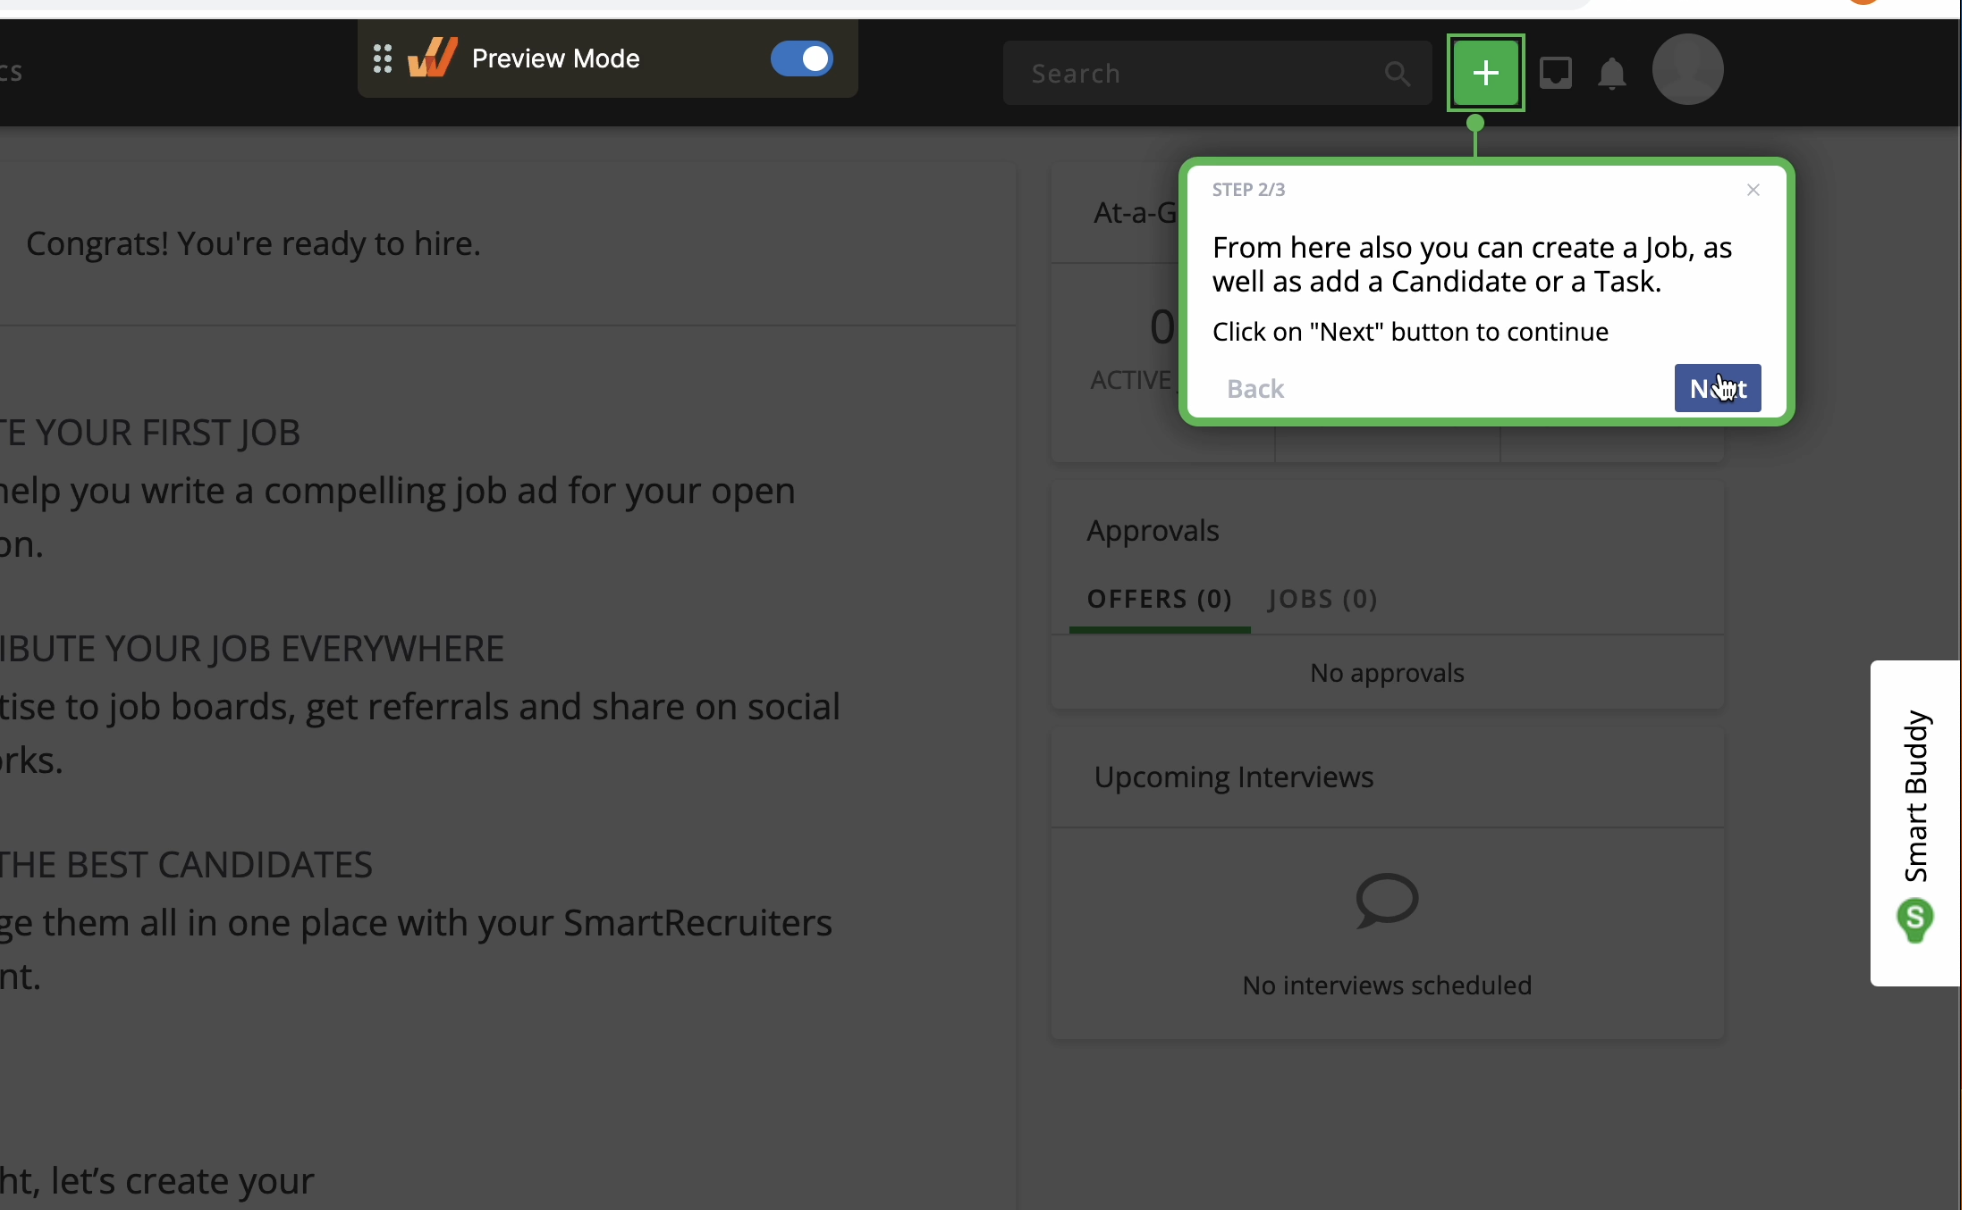1962x1210 pixels.
Task: Toggle the Preview Mode switch off
Action: point(801,59)
